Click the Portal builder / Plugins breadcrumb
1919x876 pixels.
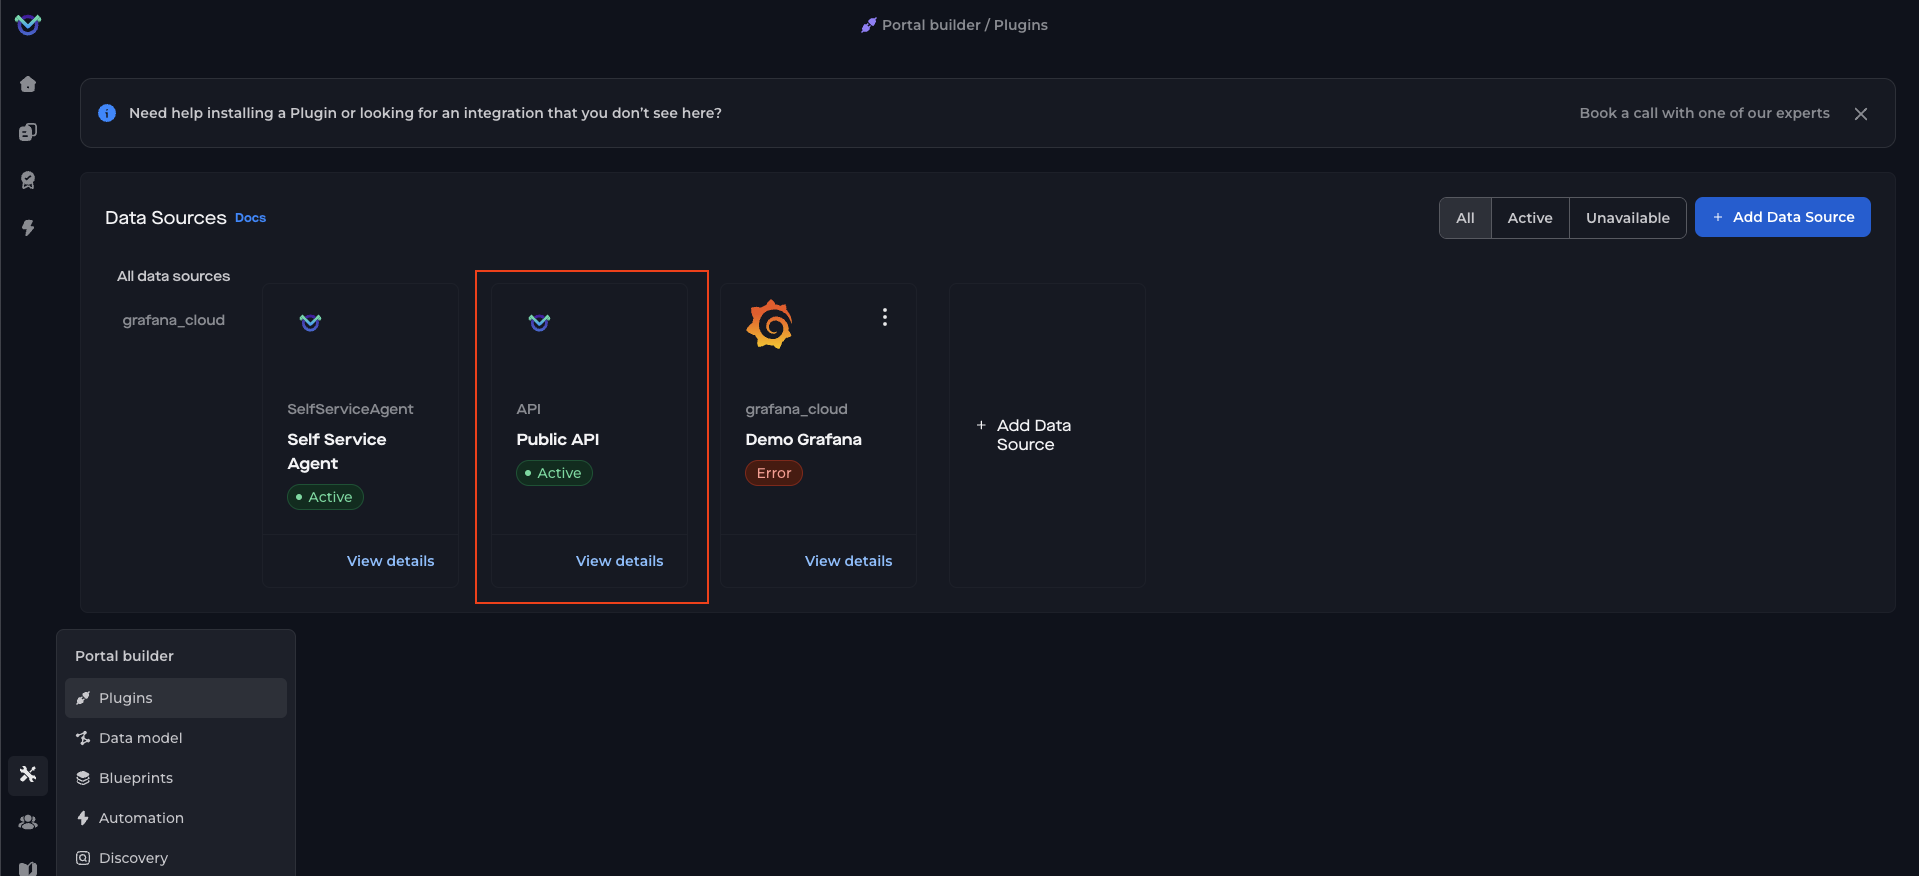[x=964, y=25]
